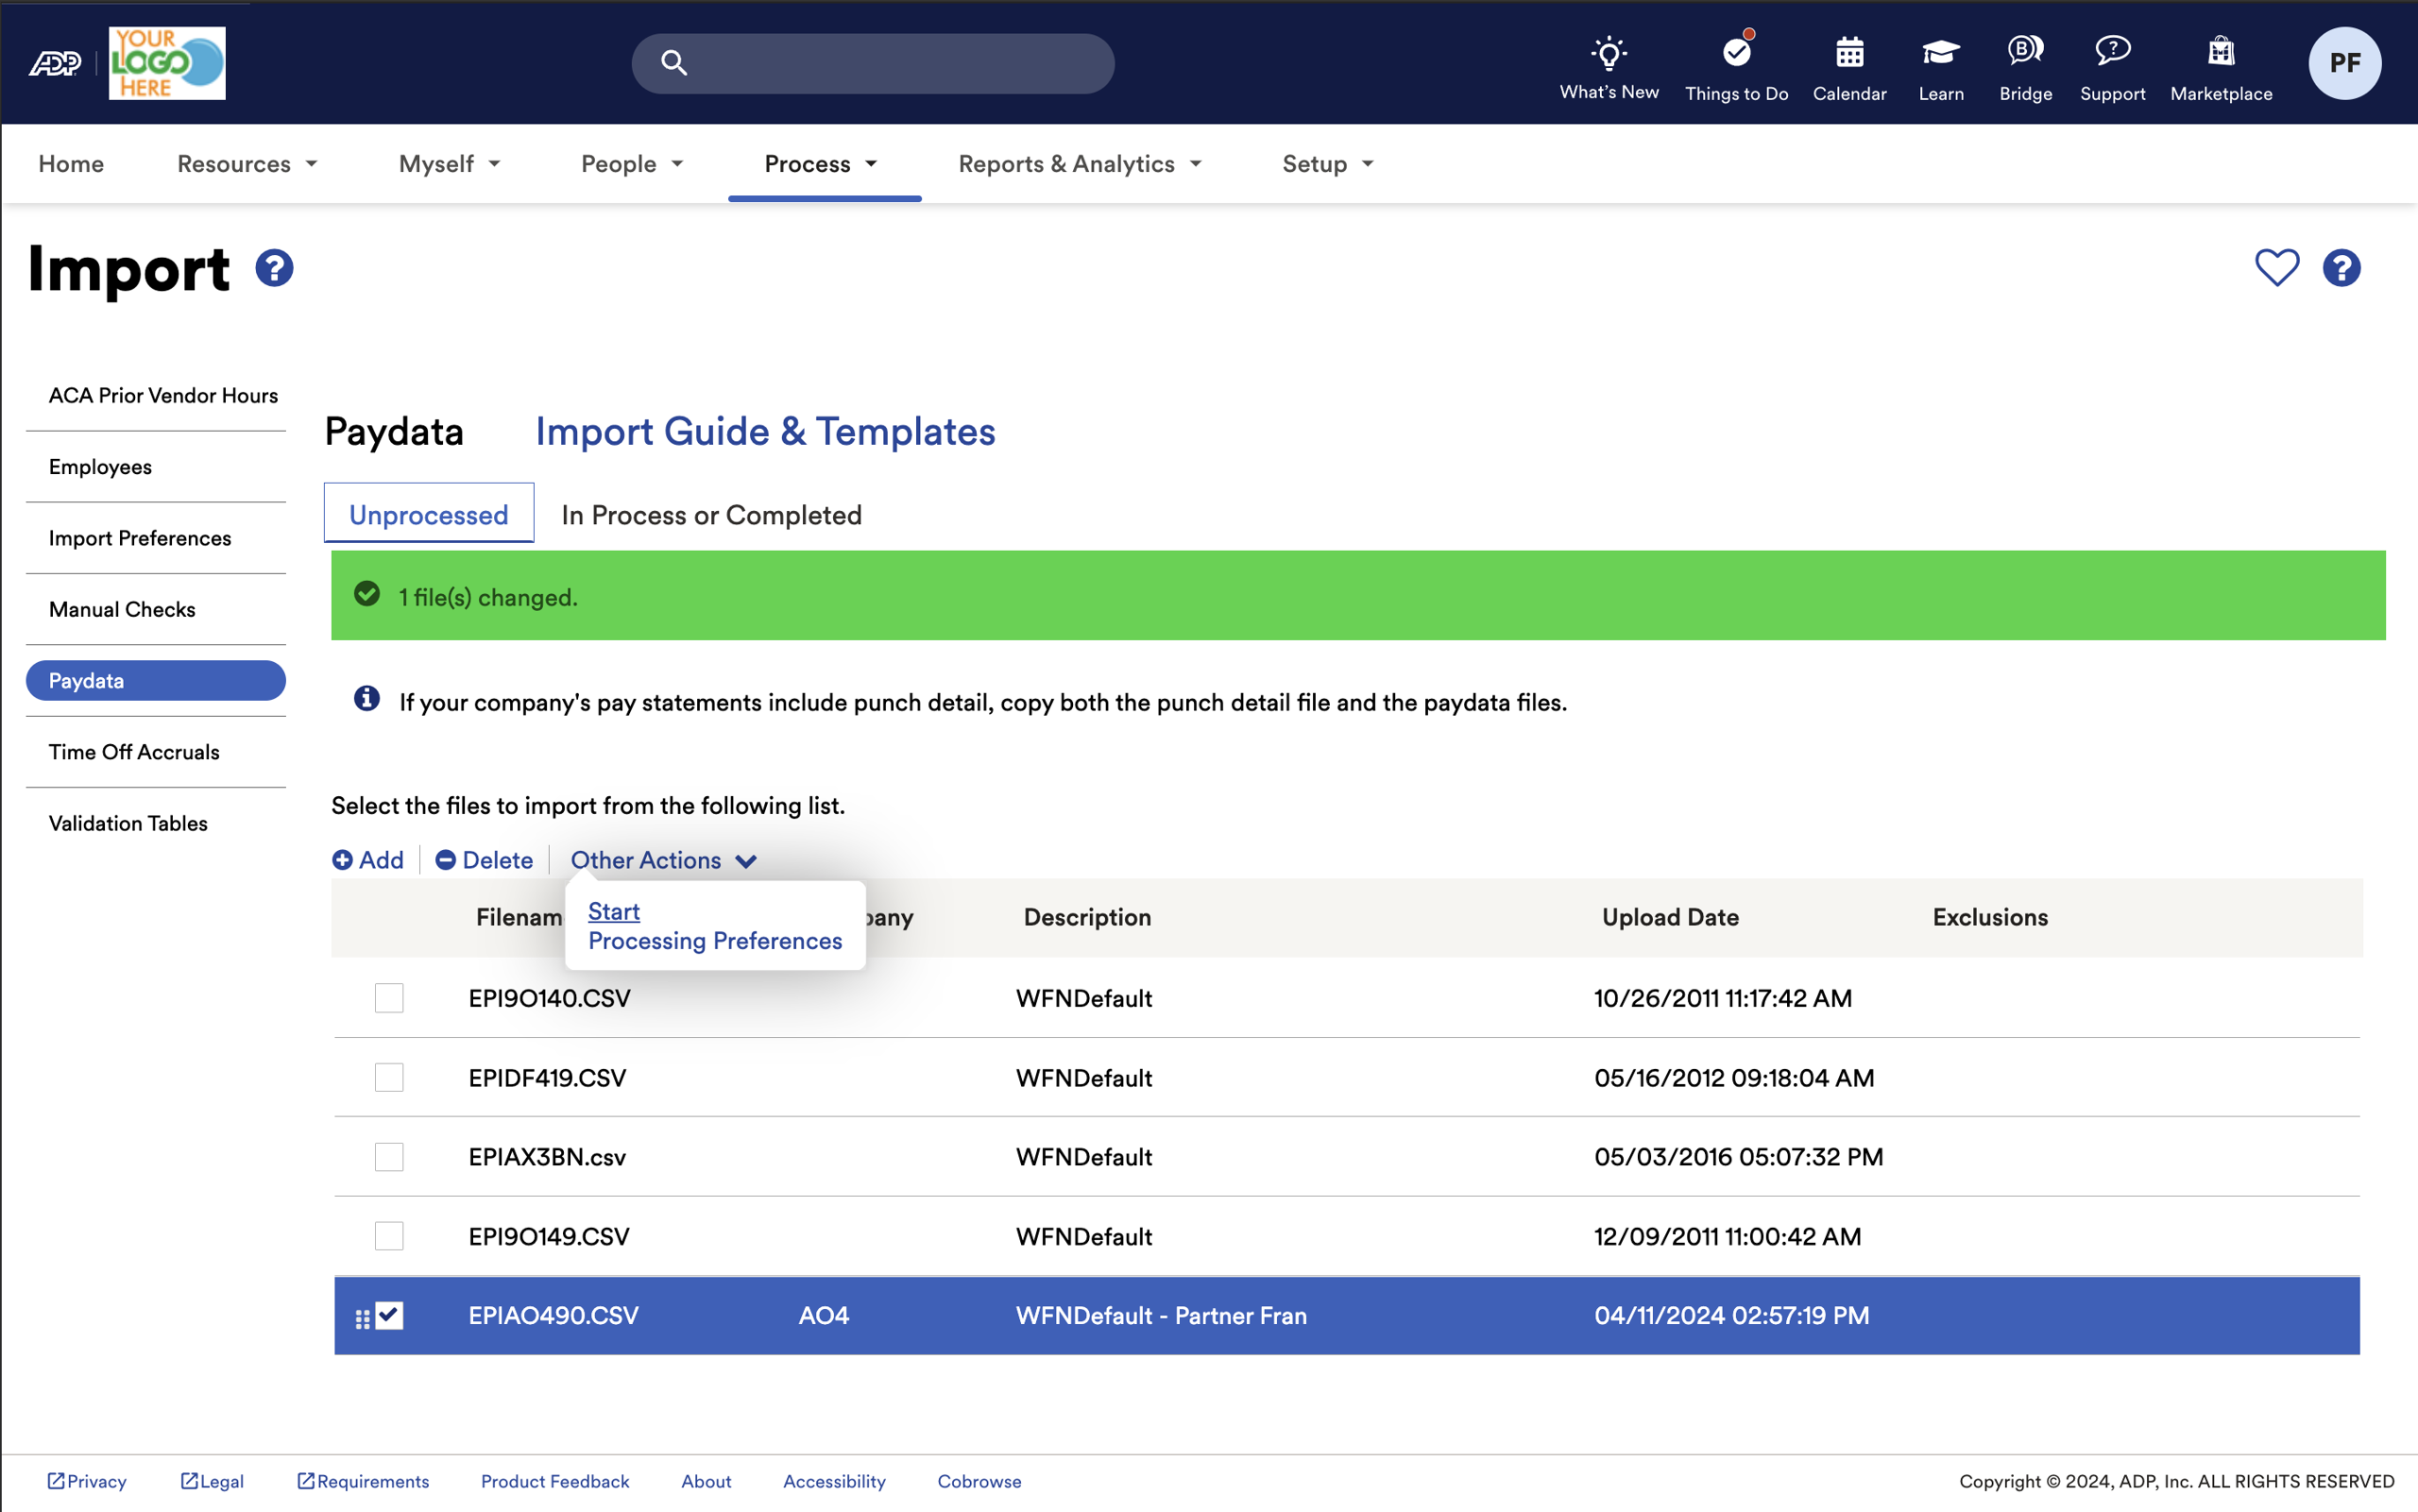Click upload date 12/09/2011 11:00:42 AM

coord(1727,1236)
